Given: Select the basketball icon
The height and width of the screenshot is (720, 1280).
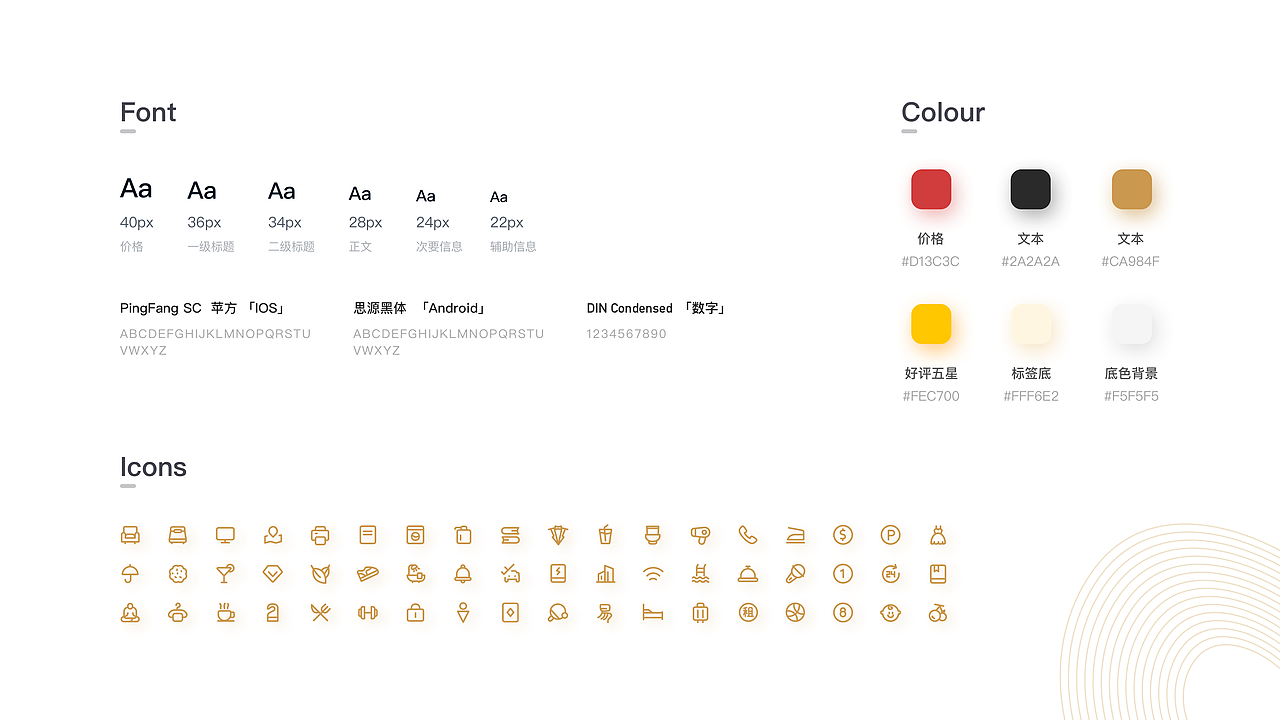Looking at the screenshot, I should click(x=795, y=613).
